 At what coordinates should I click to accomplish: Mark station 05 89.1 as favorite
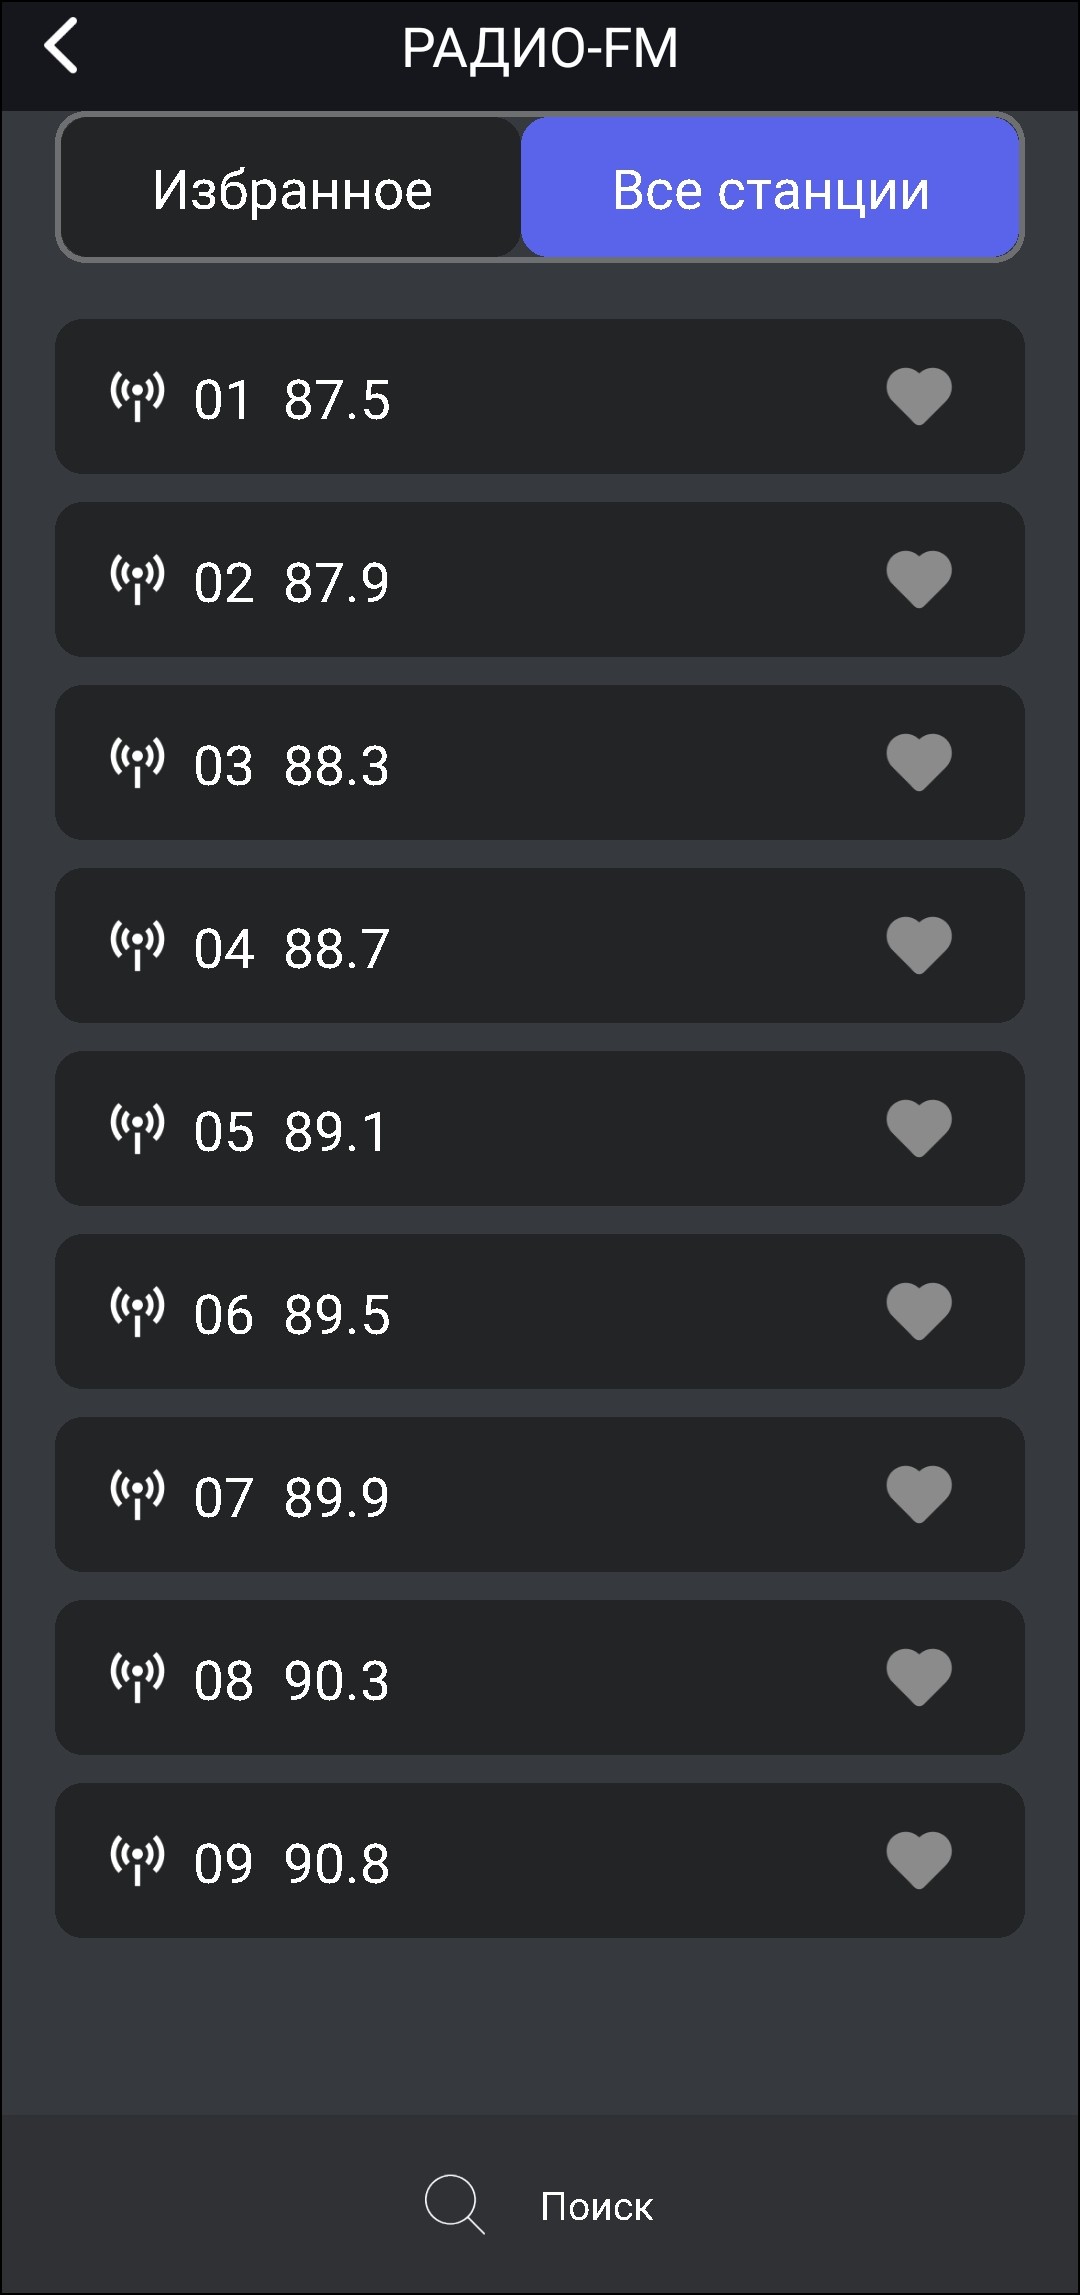(x=918, y=1128)
